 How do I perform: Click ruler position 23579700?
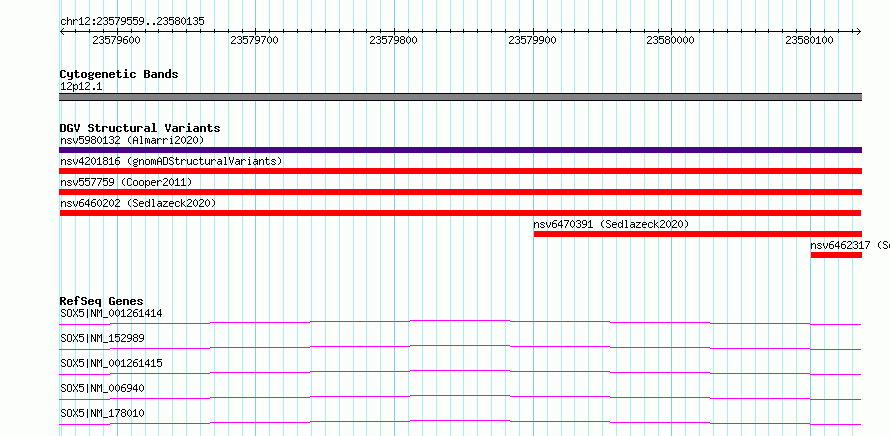click(x=255, y=40)
